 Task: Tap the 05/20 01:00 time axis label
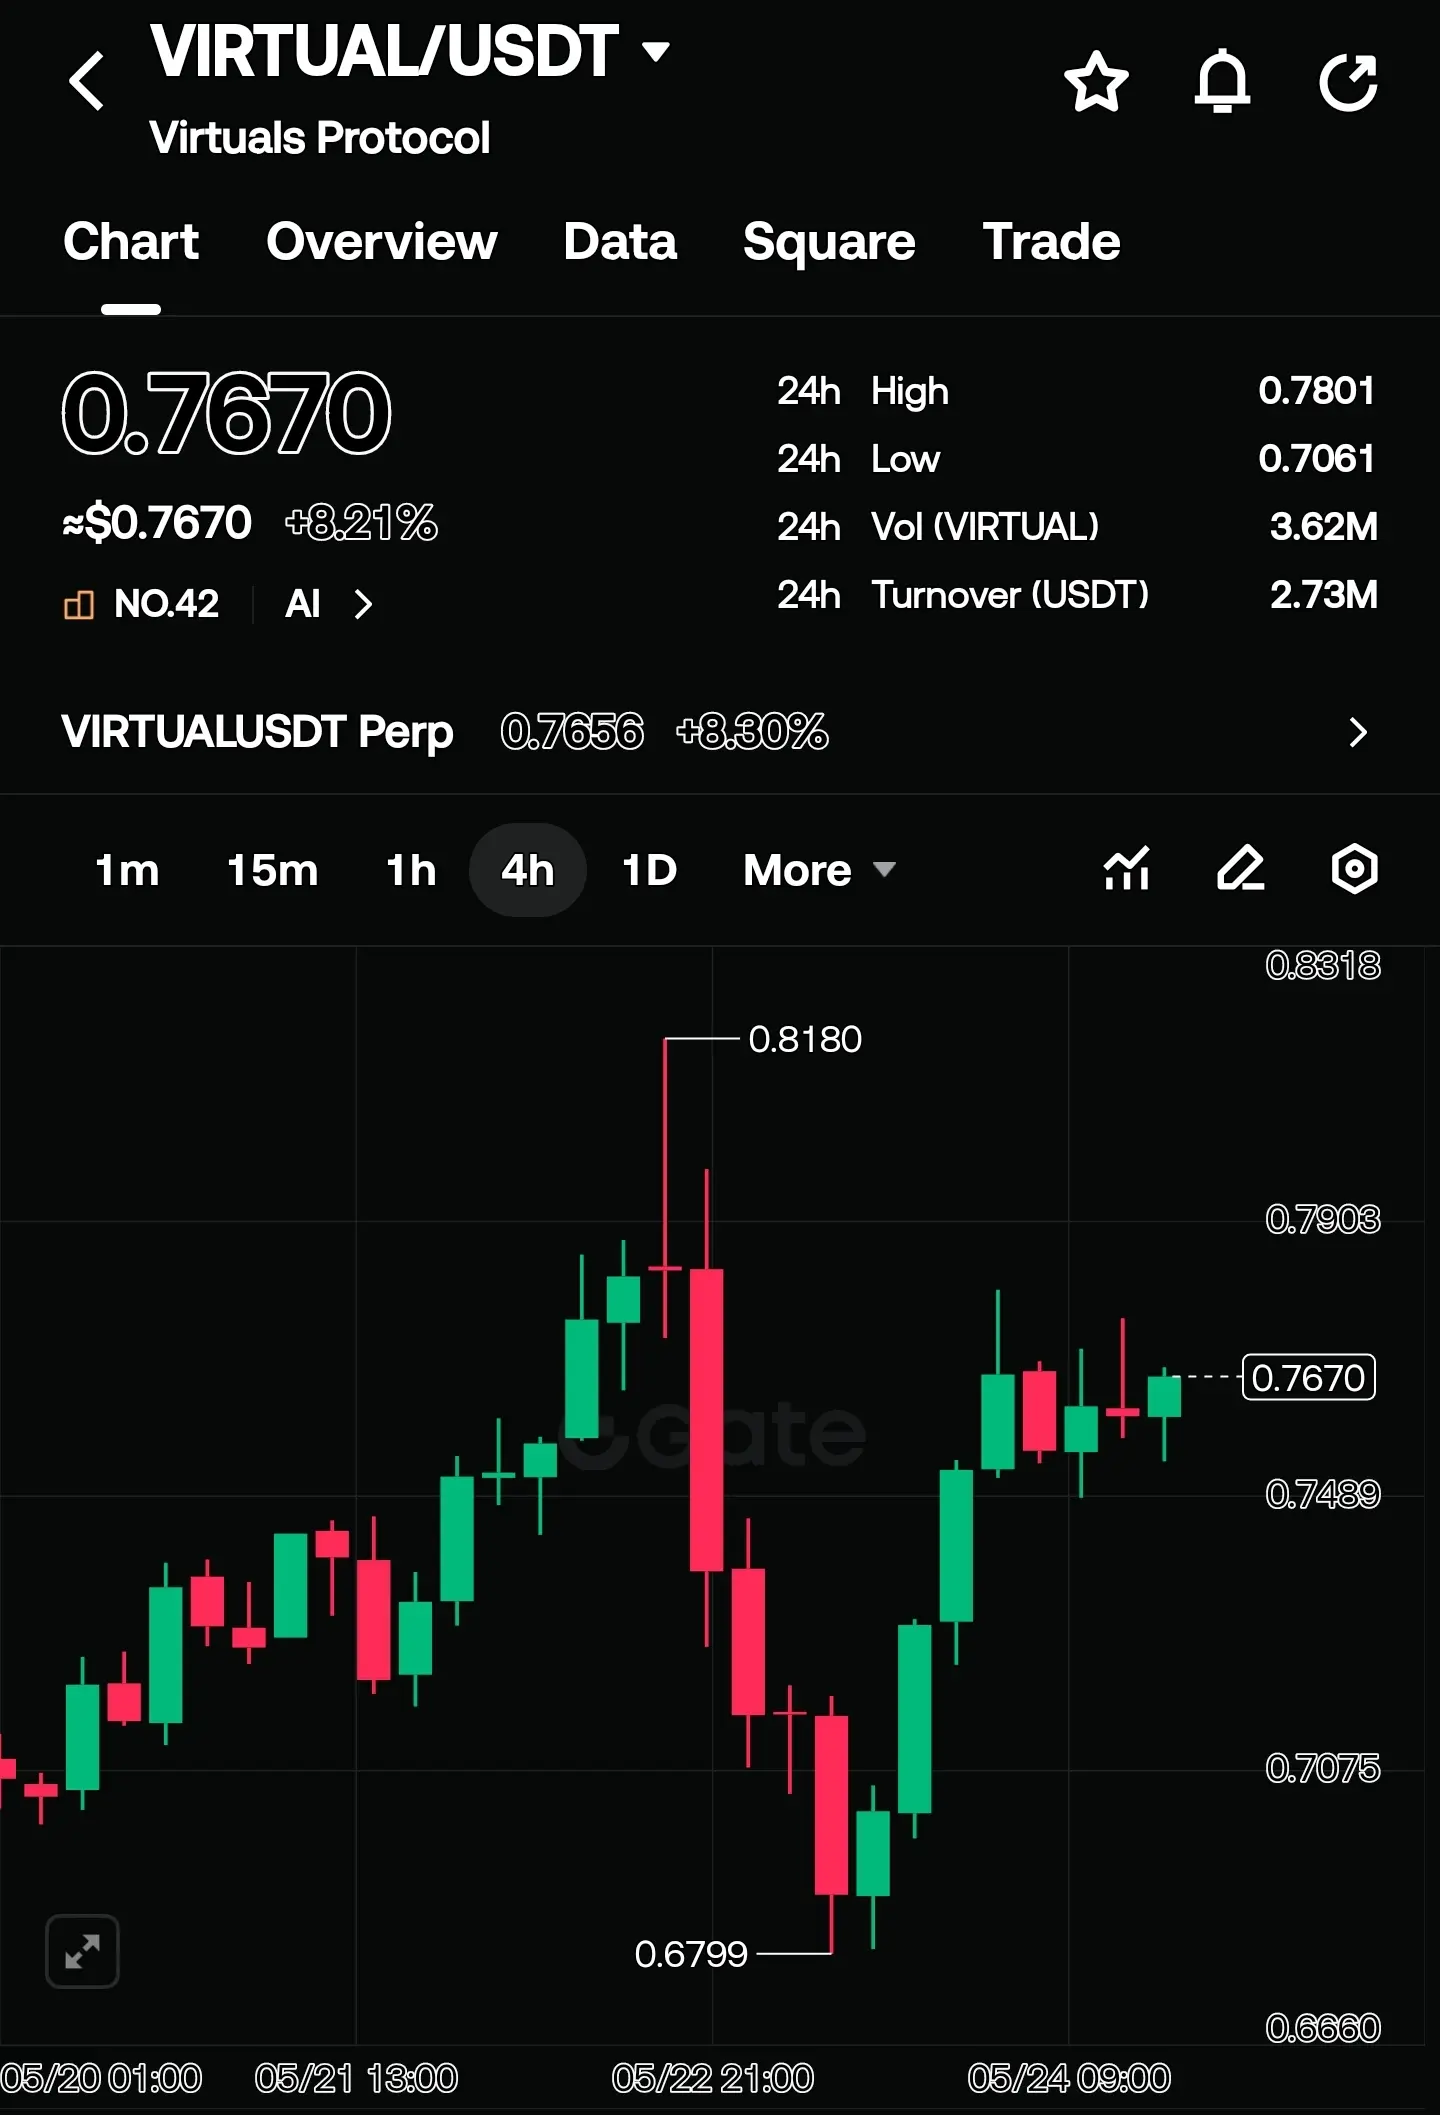click(101, 2078)
